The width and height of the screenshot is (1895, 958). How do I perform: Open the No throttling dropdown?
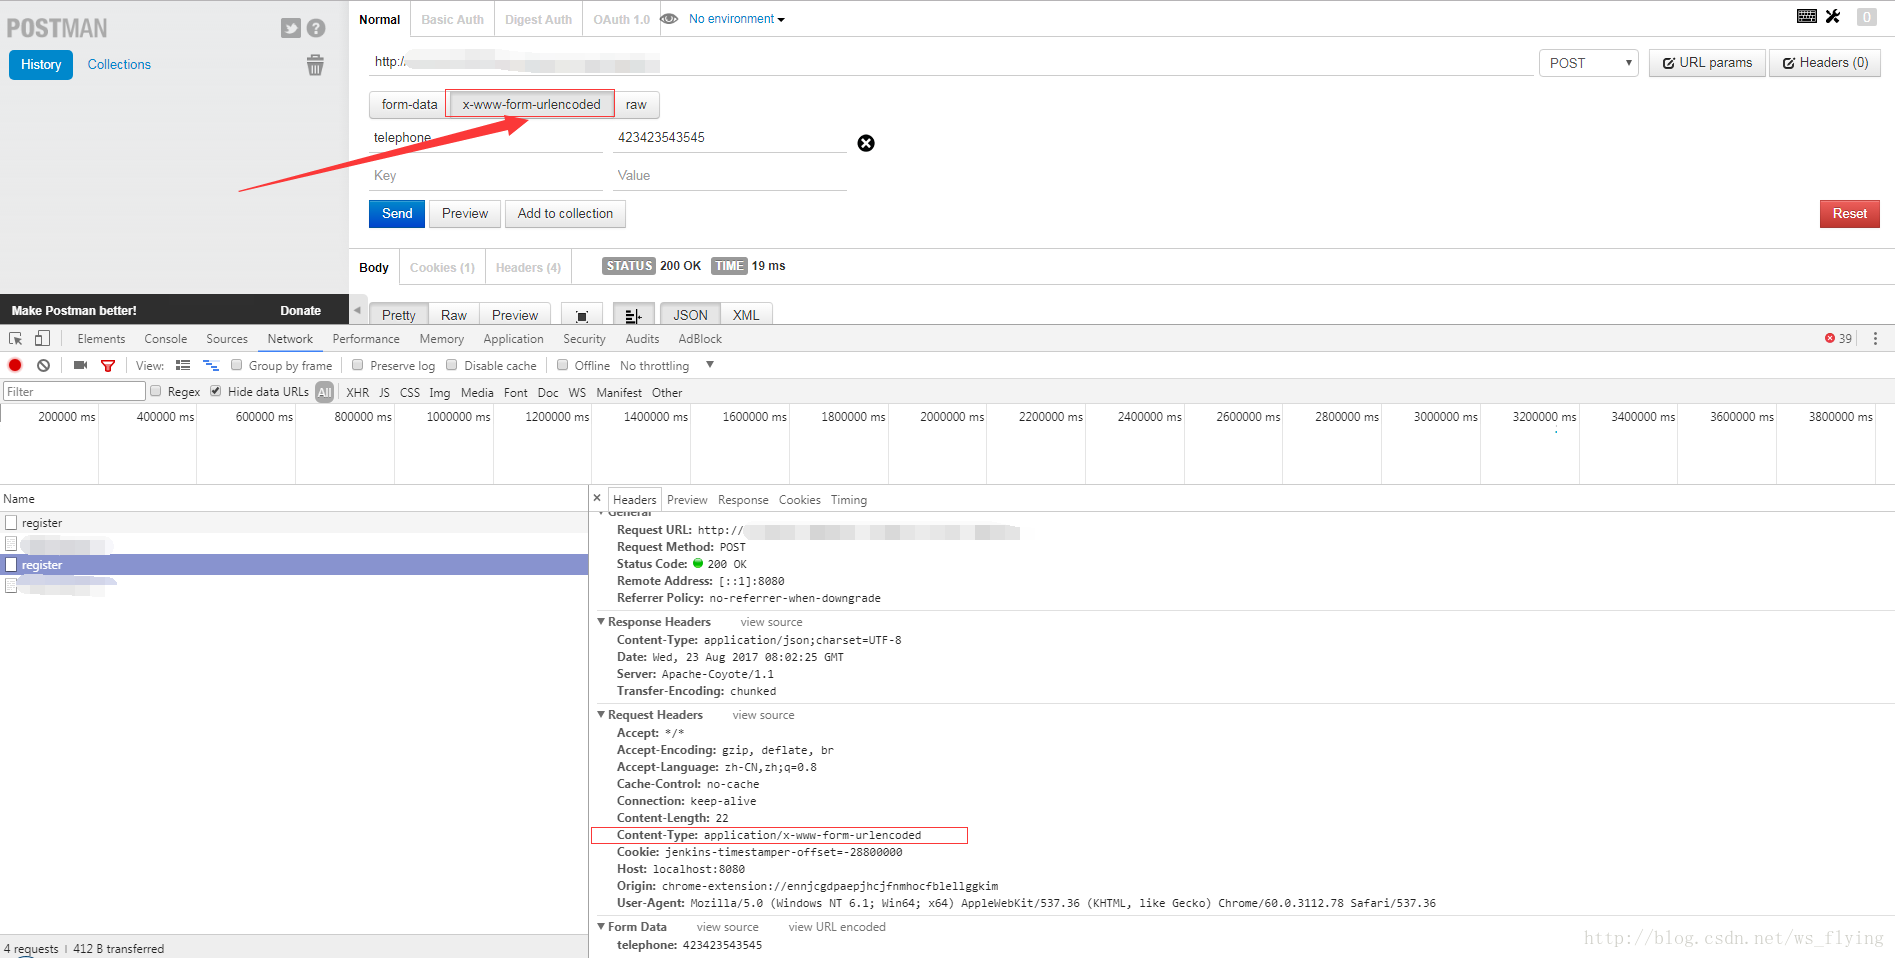pos(666,365)
